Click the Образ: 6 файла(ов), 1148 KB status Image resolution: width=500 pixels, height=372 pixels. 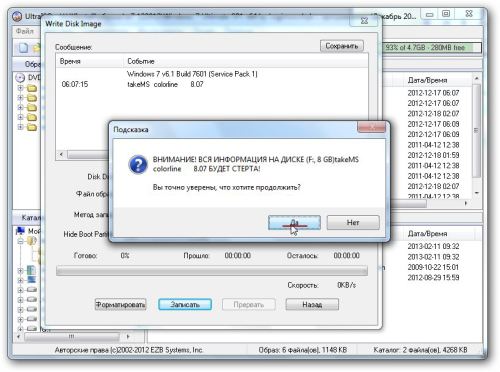[303, 350]
